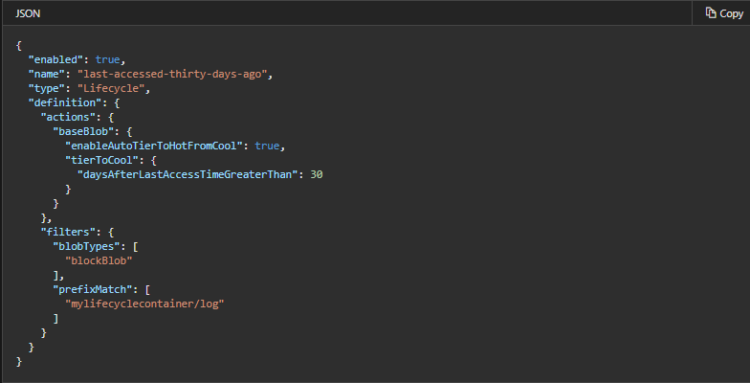Click the "actions" key
This screenshot has width=750, height=383.
[68, 117]
